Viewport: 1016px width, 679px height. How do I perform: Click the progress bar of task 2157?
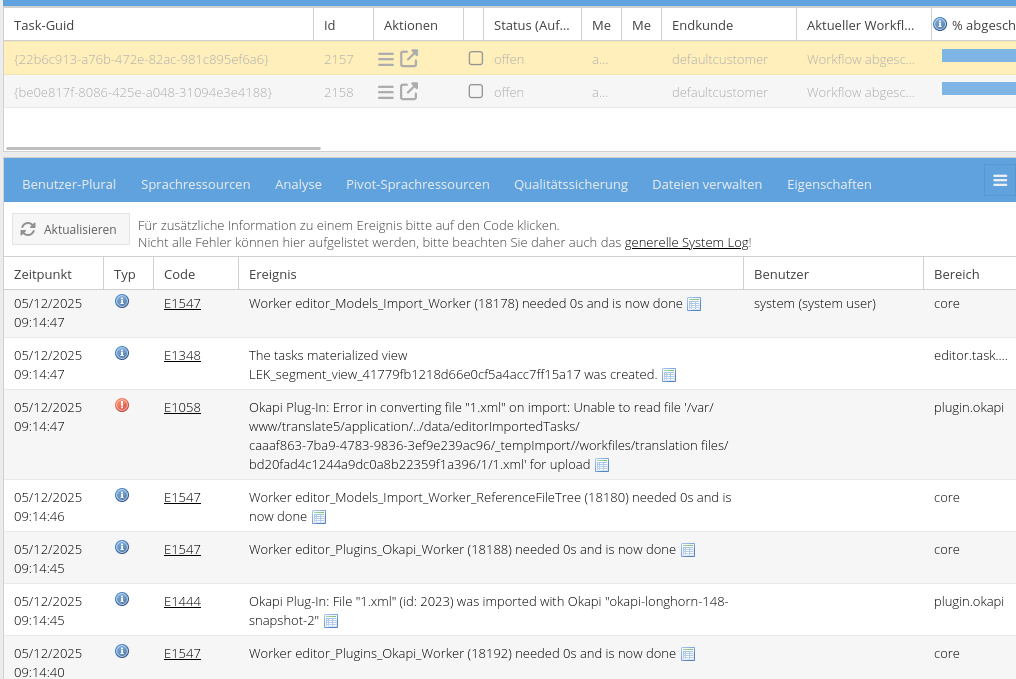tap(978, 56)
